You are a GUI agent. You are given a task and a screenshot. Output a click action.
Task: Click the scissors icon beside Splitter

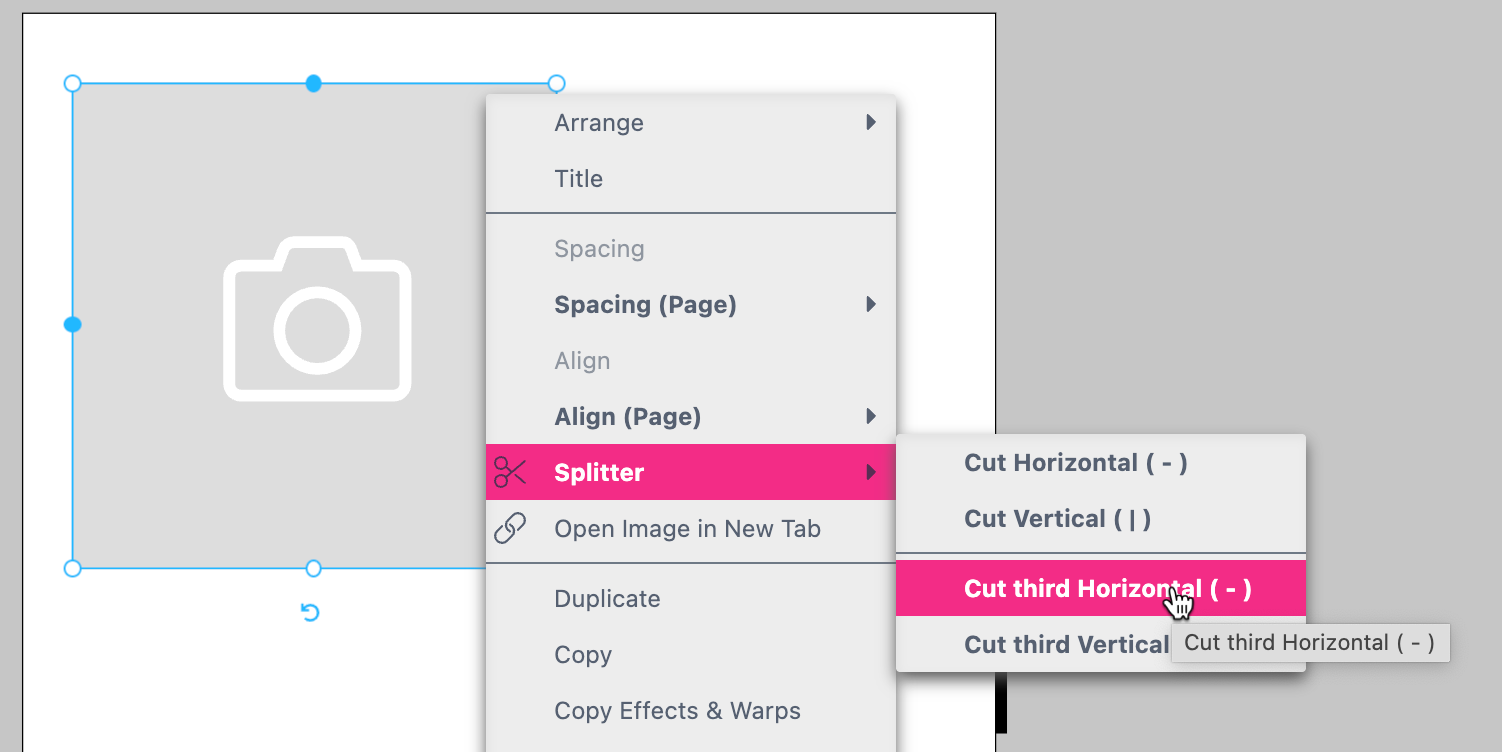510,471
